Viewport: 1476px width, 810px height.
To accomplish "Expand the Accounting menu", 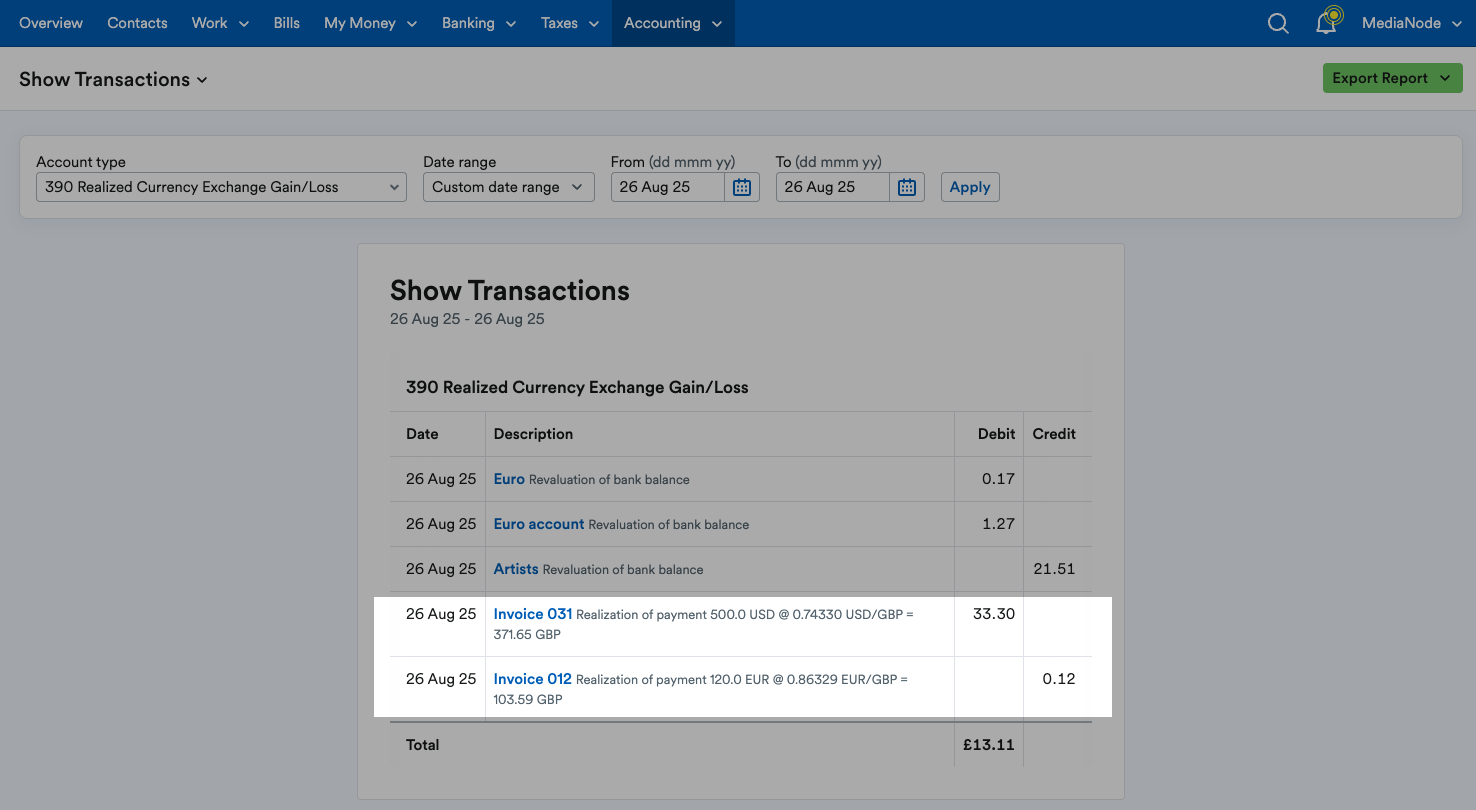I will coord(673,23).
